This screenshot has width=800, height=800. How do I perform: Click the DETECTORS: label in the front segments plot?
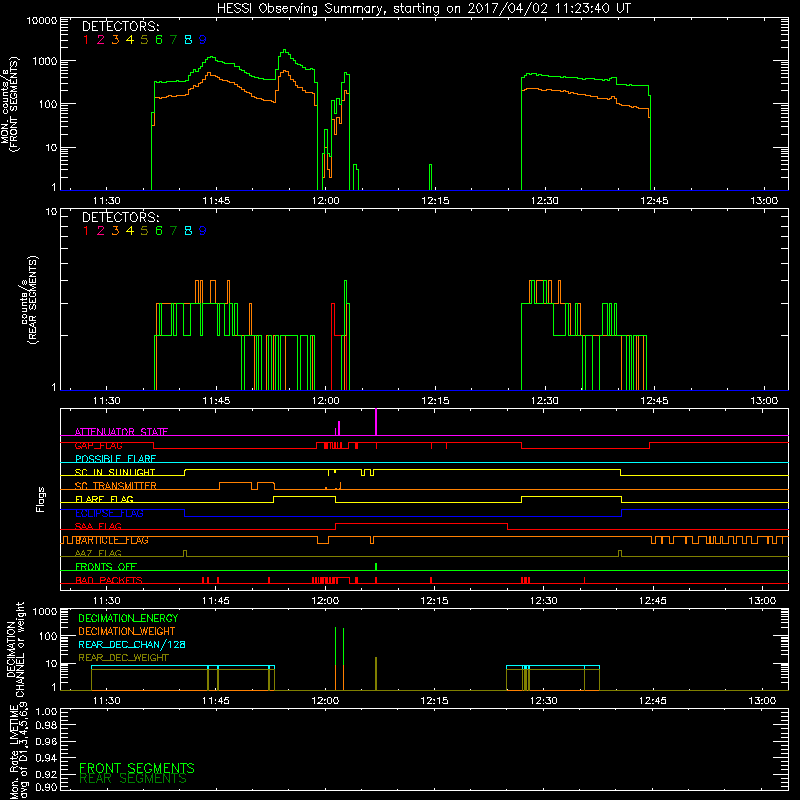coord(121,27)
